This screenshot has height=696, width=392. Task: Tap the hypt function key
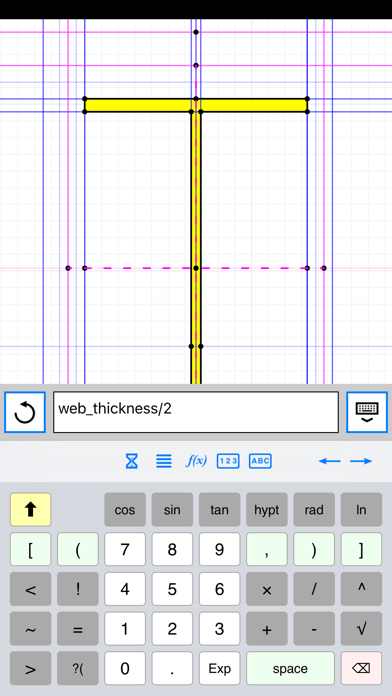[x=266, y=510]
